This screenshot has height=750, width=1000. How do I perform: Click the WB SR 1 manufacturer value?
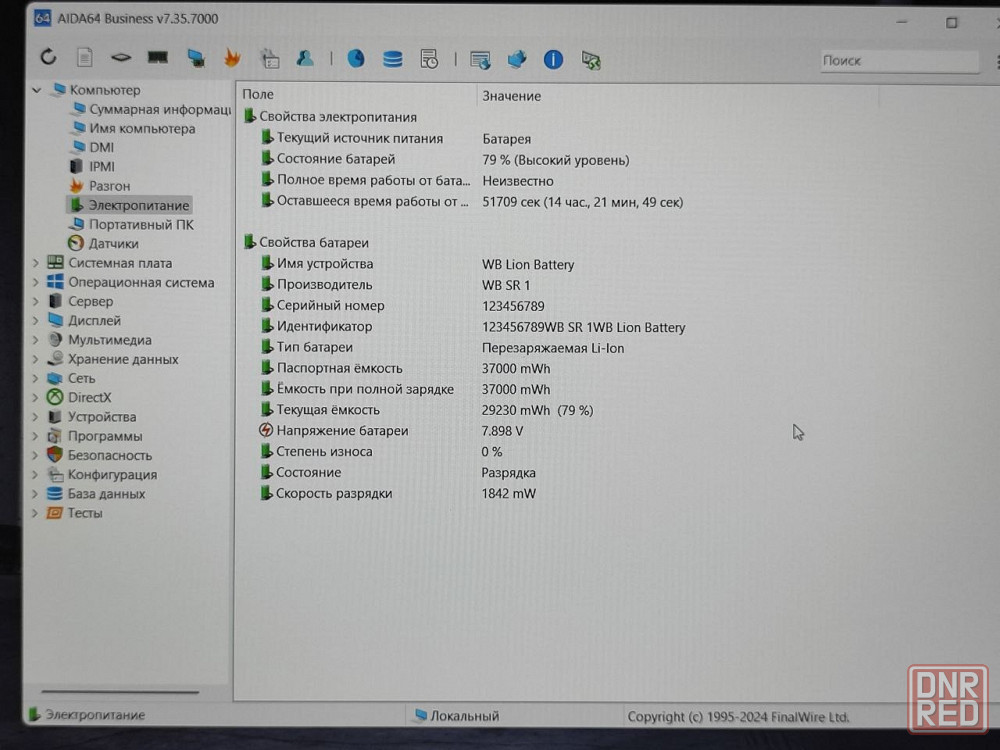pos(506,285)
